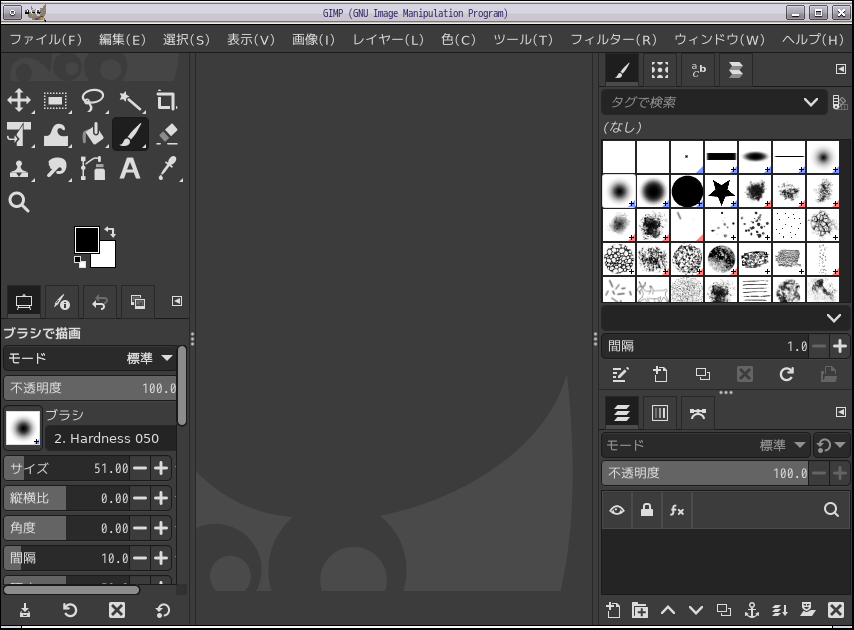Open the レイヤー(L) menu
Image resolution: width=854 pixels, height=630 pixels.
point(388,40)
